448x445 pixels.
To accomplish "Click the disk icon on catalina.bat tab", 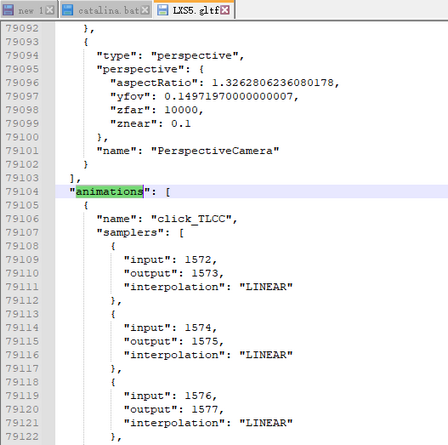I will pyautogui.click(x=68, y=10).
